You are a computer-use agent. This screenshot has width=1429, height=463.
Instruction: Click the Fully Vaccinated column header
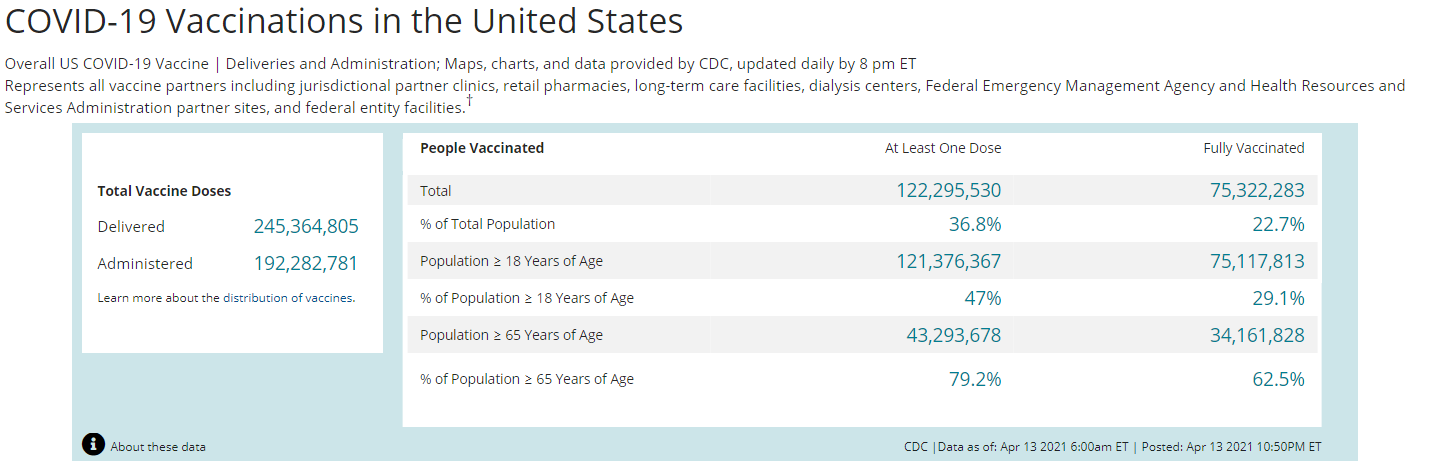(1253, 148)
